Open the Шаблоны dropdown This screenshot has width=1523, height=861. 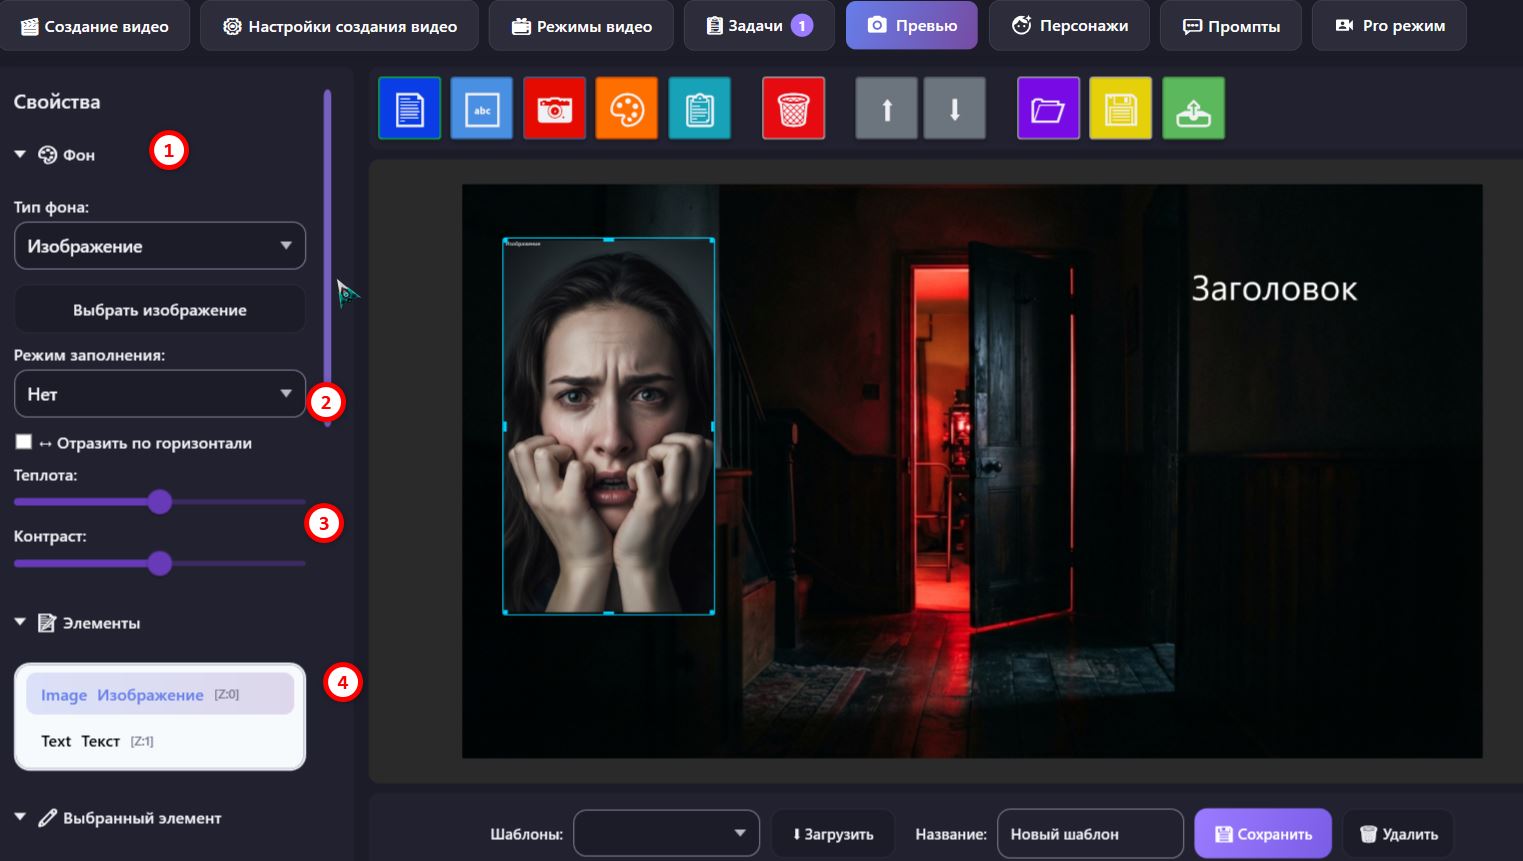pyautogui.click(x=666, y=833)
